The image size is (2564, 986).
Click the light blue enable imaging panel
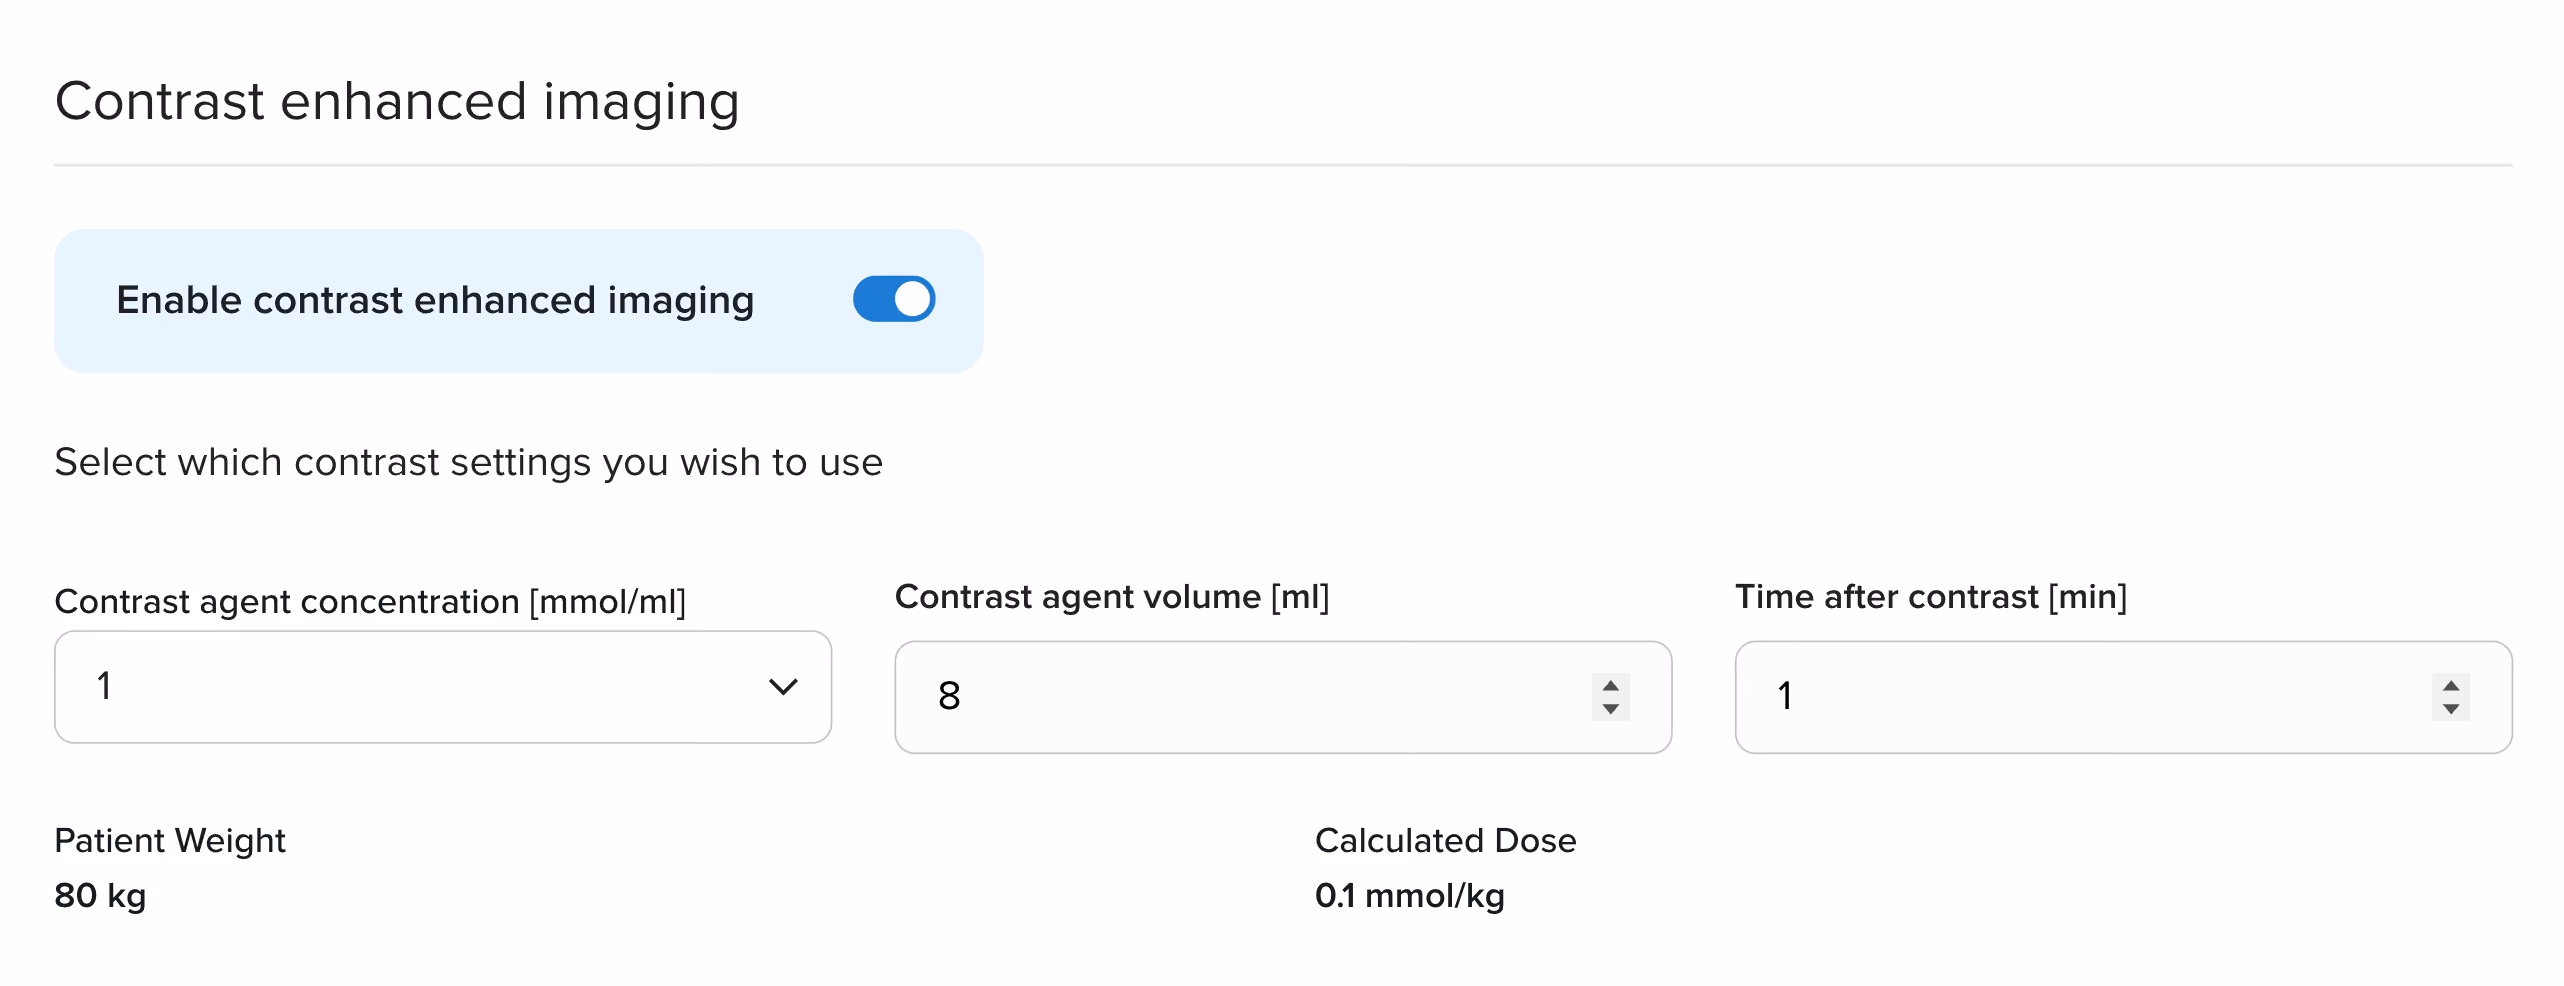pyautogui.click(x=519, y=301)
